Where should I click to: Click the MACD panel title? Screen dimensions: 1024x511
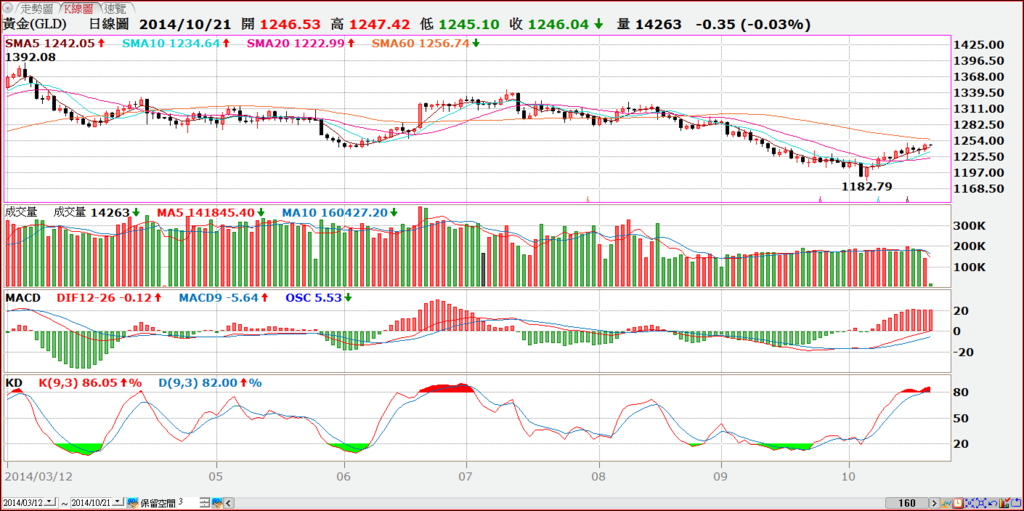[x=23, y=298]
